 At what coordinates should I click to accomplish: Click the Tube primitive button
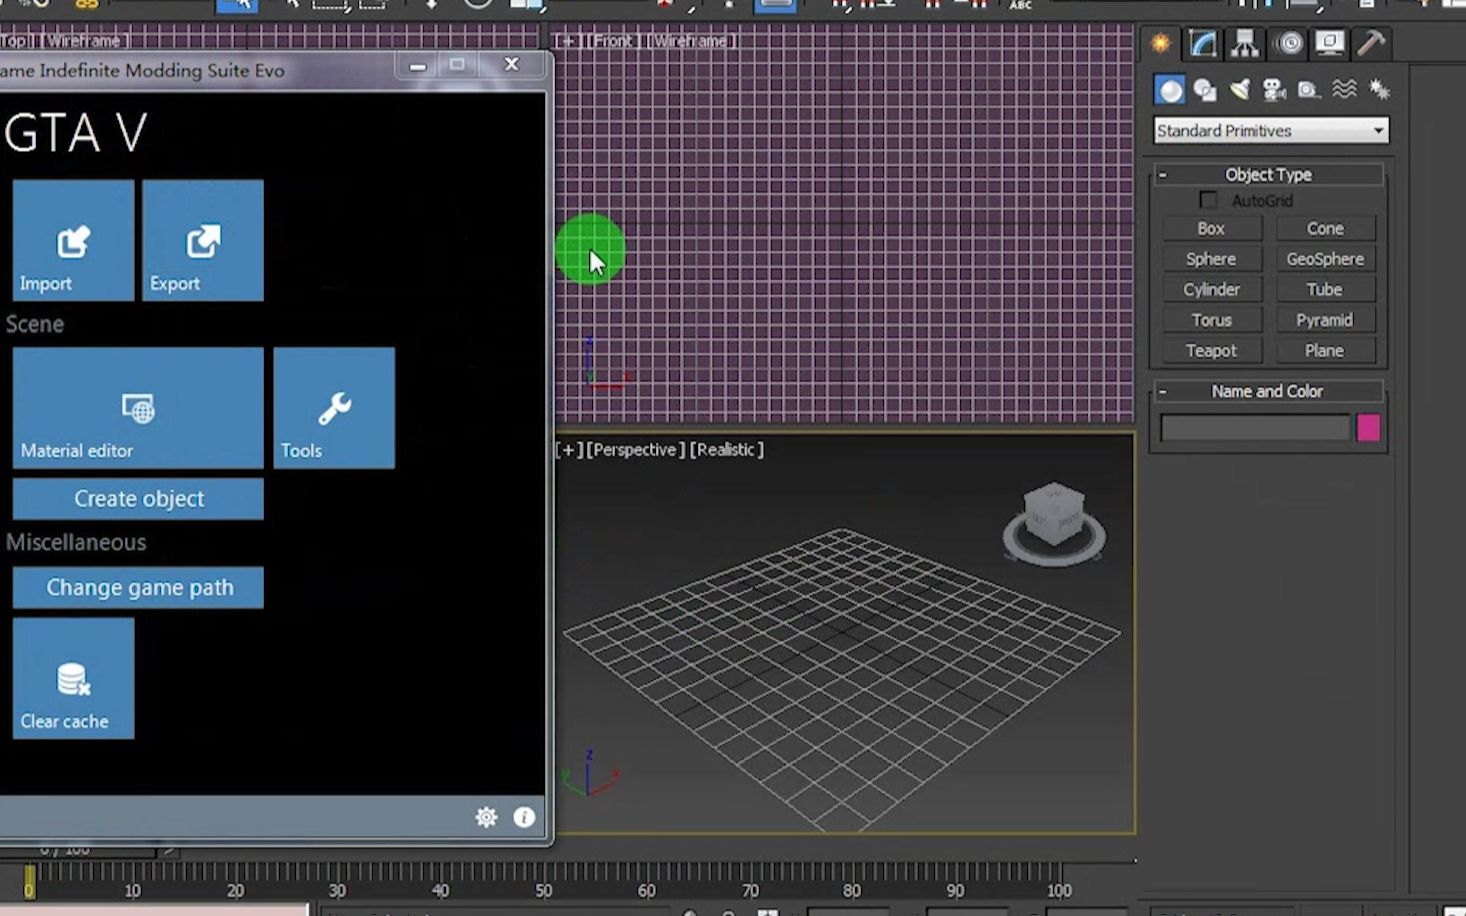pos(1325,290)
